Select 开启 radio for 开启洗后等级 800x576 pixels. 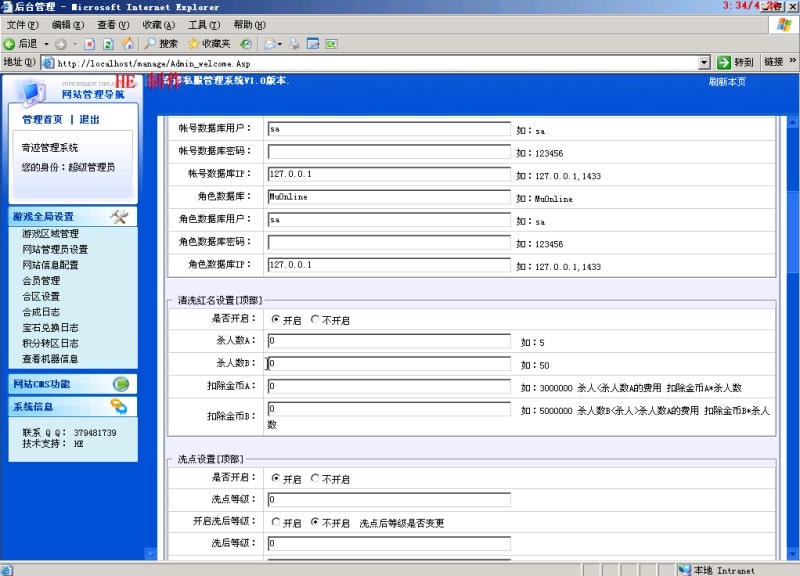click(x=276, y=523)
